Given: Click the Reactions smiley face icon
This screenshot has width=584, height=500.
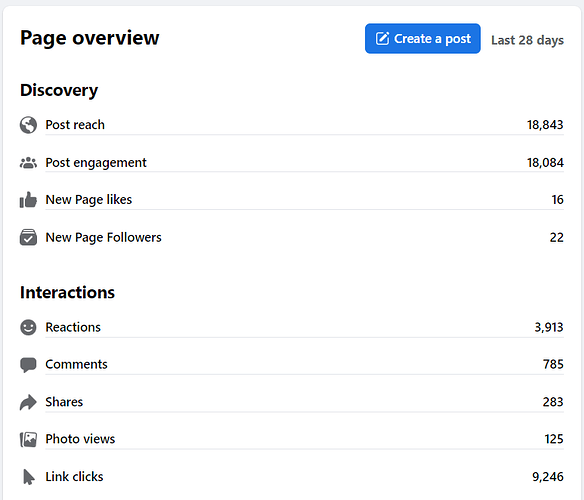Looking at the screenshot, I should tap(28, 327).
